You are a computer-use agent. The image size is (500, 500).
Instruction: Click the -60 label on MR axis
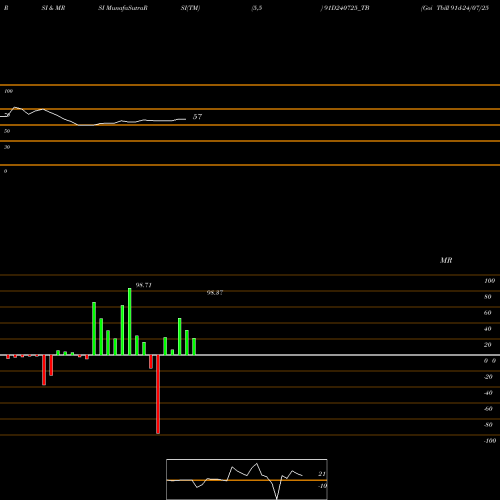pos(488,409)
